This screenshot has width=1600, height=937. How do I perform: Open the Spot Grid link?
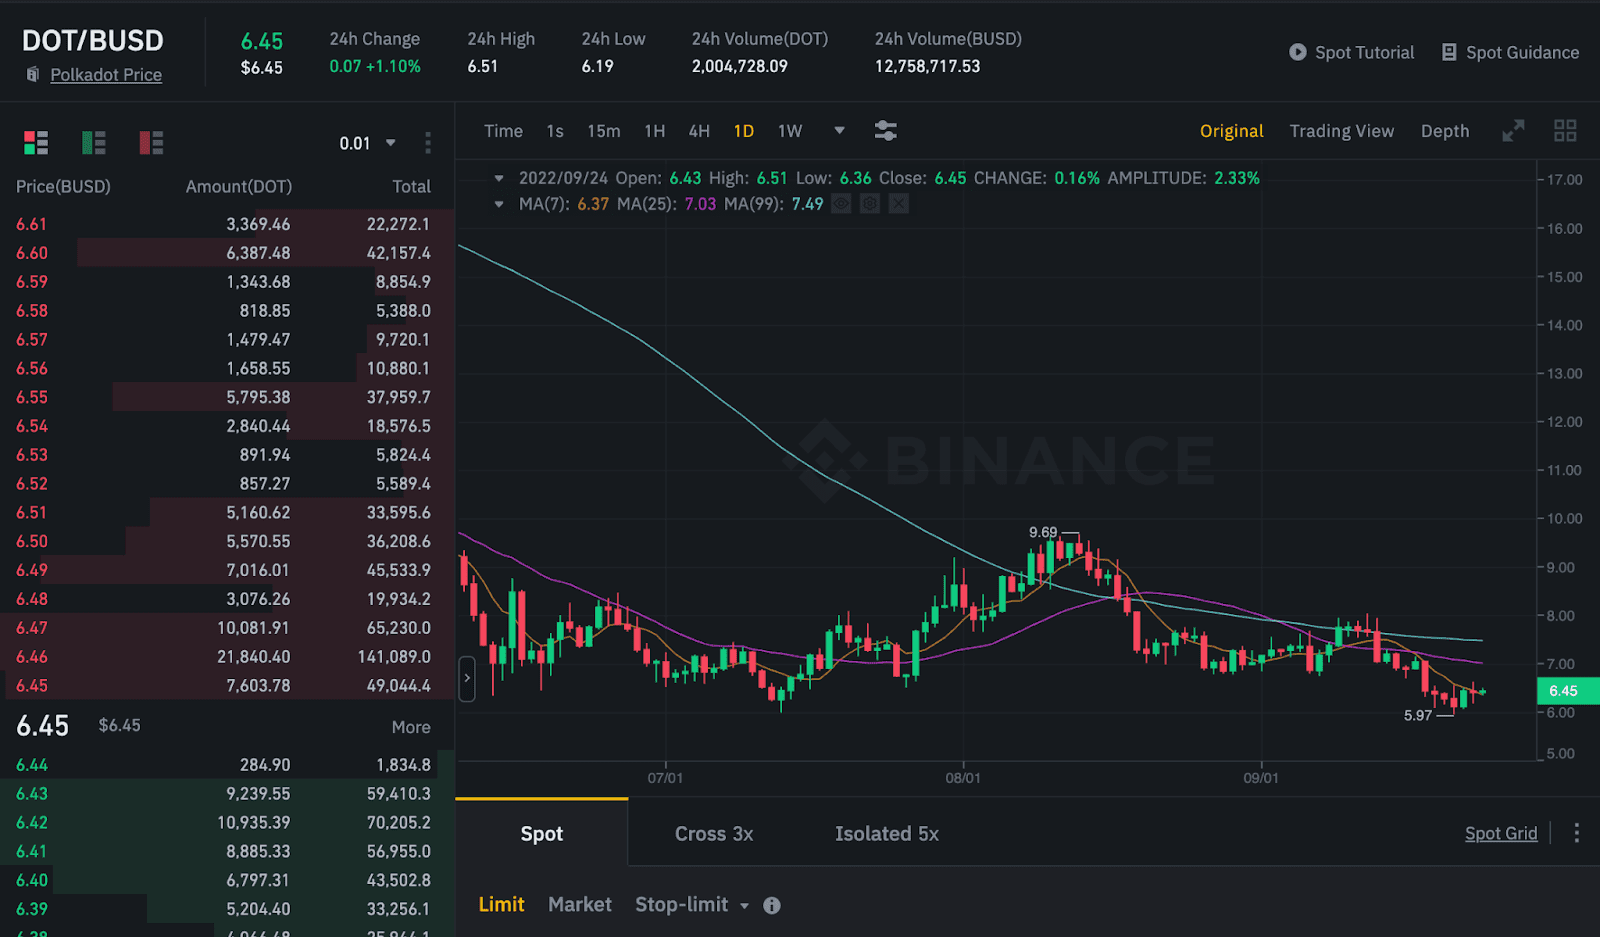pyautogui.click(x=1501, y=833)
